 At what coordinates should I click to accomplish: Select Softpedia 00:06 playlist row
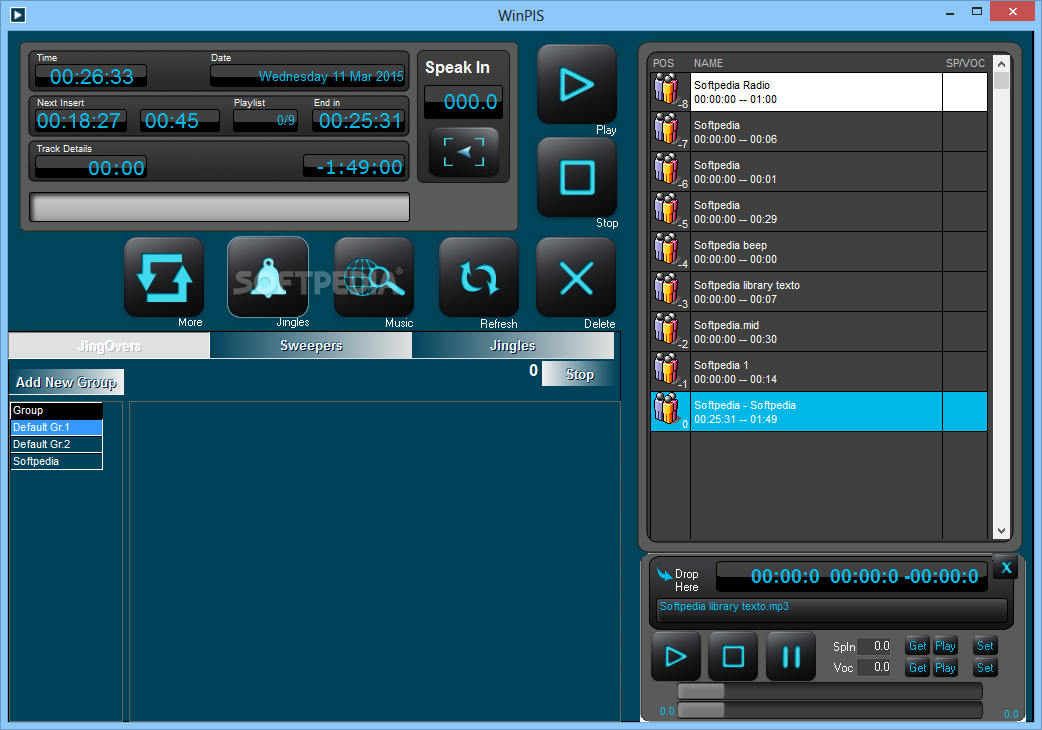tap(819, 132)
